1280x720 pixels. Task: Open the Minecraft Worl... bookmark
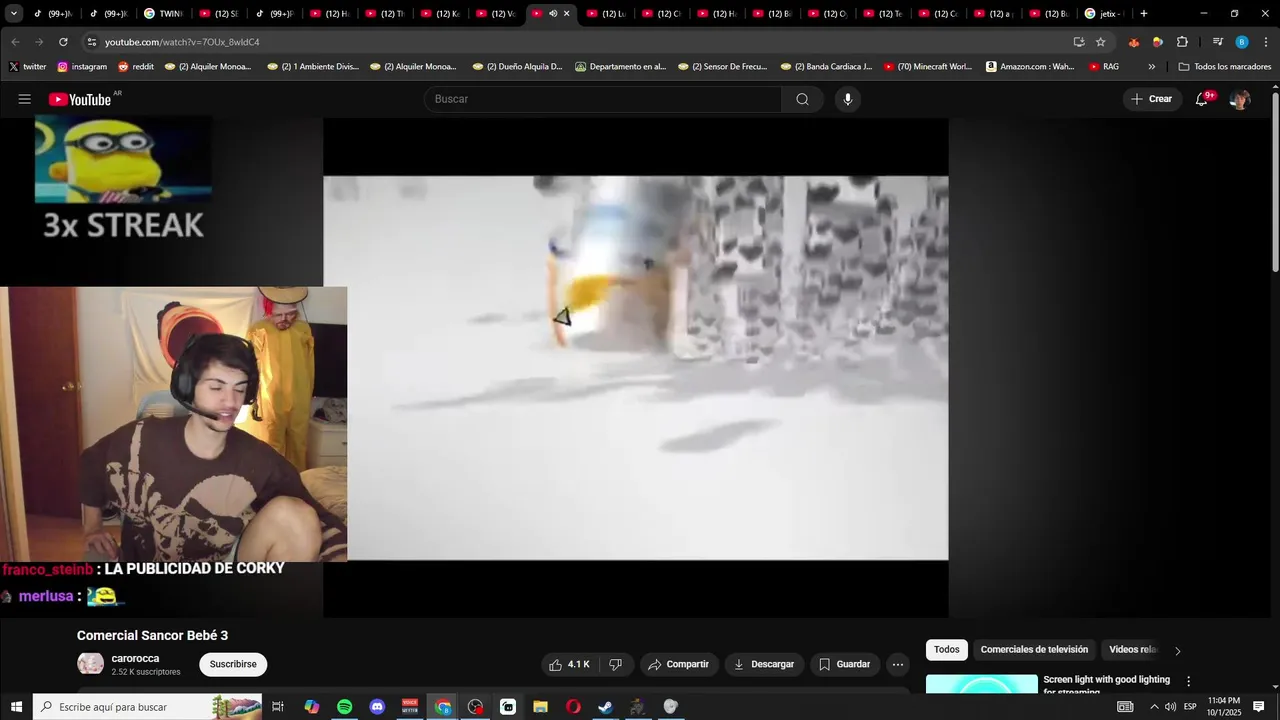pos(927,67)
